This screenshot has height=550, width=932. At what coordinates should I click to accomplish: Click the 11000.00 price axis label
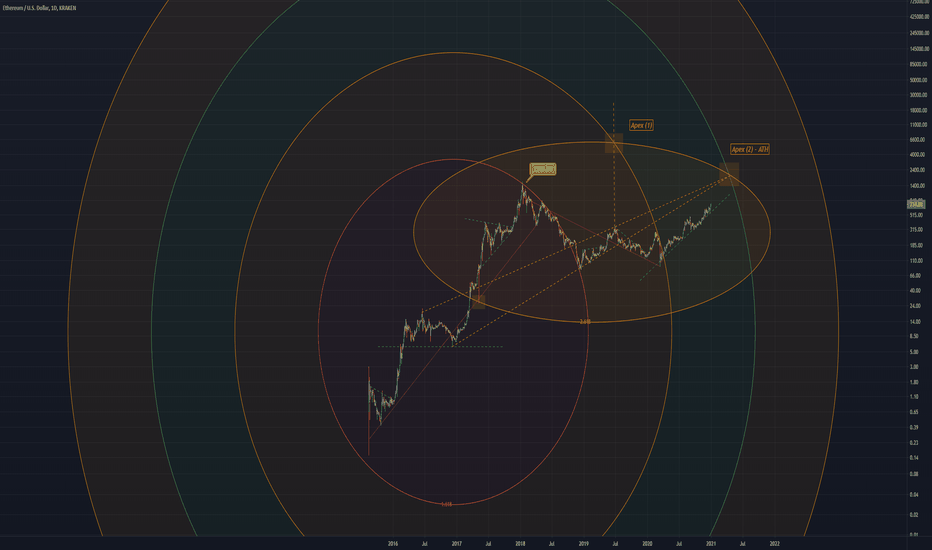click(x=918, y=125)
